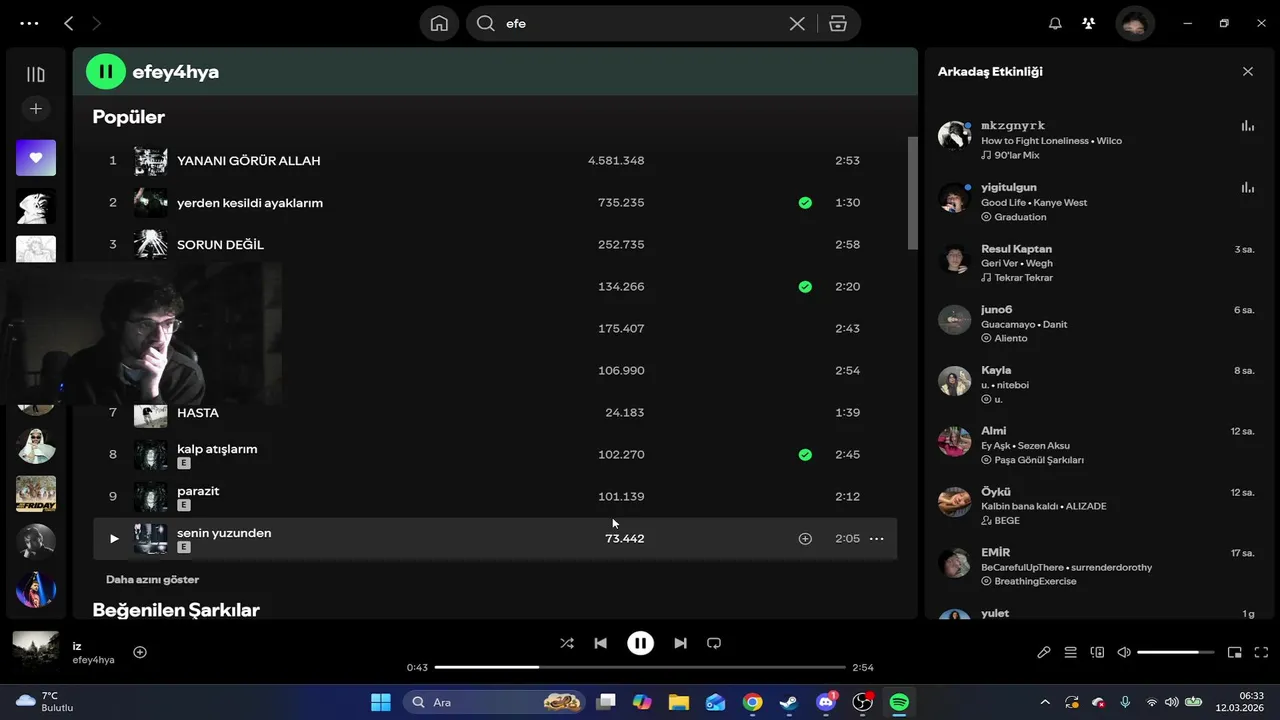This screenshot has height=720, width=1280.
Task: Open Paşa Gönül Şarkıları album link
Action: 1039,460
